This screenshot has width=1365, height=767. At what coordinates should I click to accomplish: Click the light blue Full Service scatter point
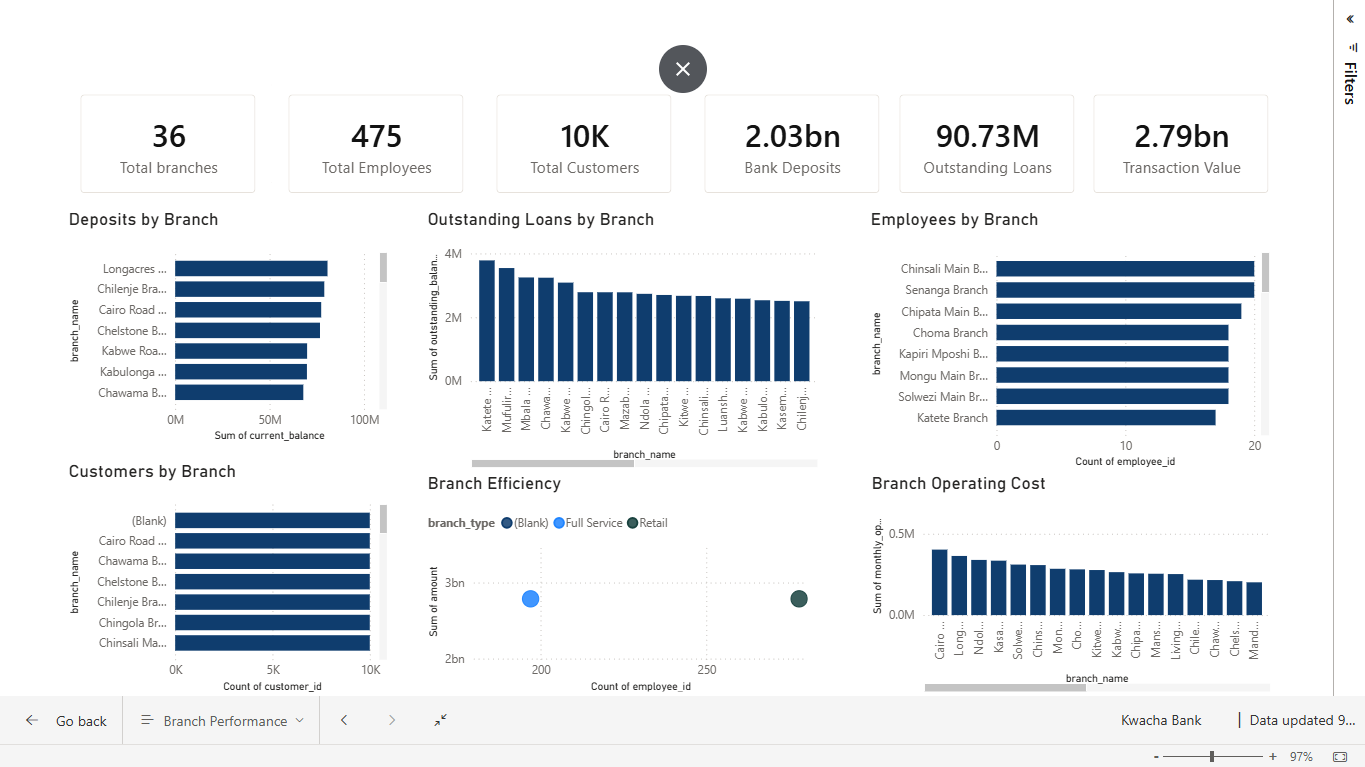pos(531,599)
